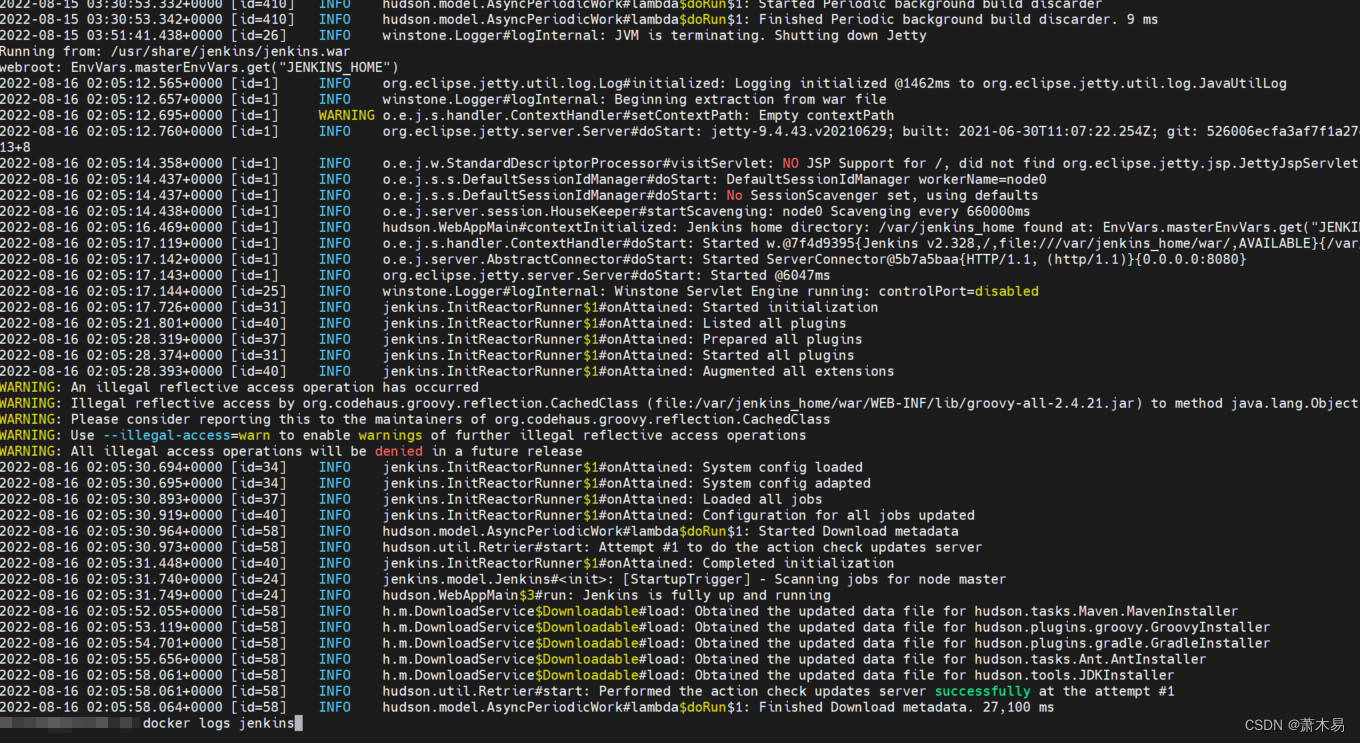Viewport: 1360px width, 743px height.
Task: Click the red word 'denied' in warning message
Action: (399, 450)
